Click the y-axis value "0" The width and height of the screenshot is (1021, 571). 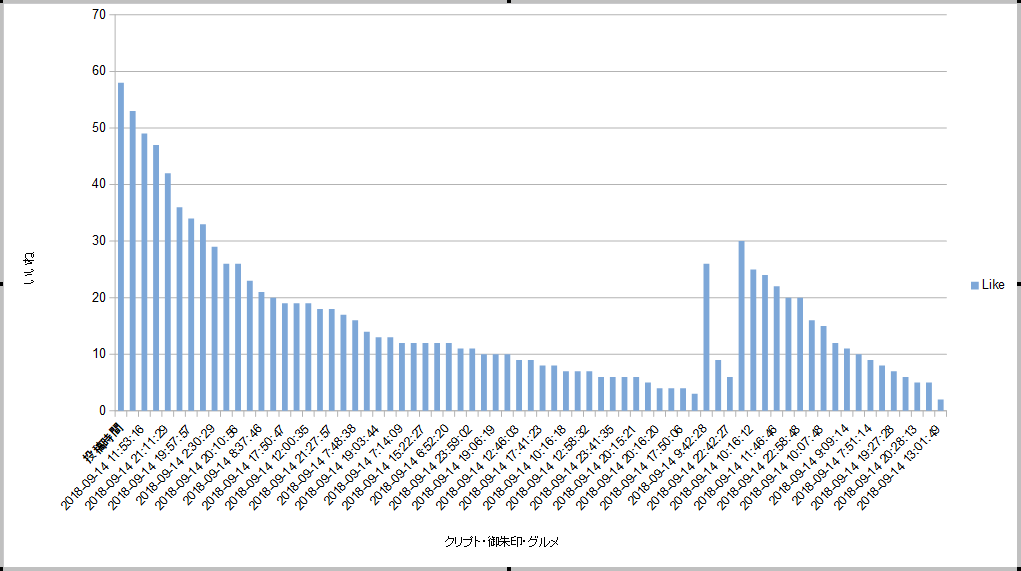101,410
